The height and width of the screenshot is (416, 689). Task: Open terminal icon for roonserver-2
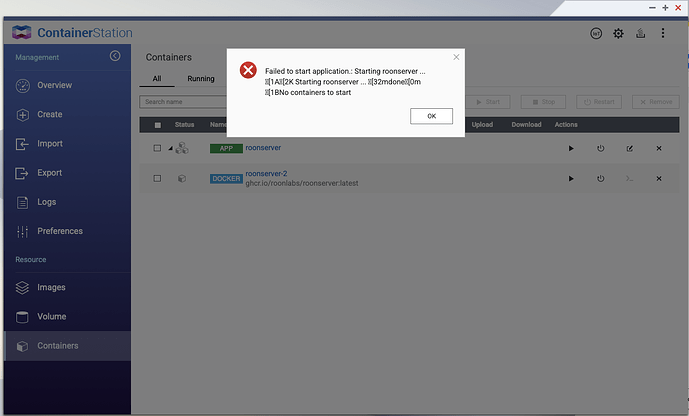click(630, 178)
